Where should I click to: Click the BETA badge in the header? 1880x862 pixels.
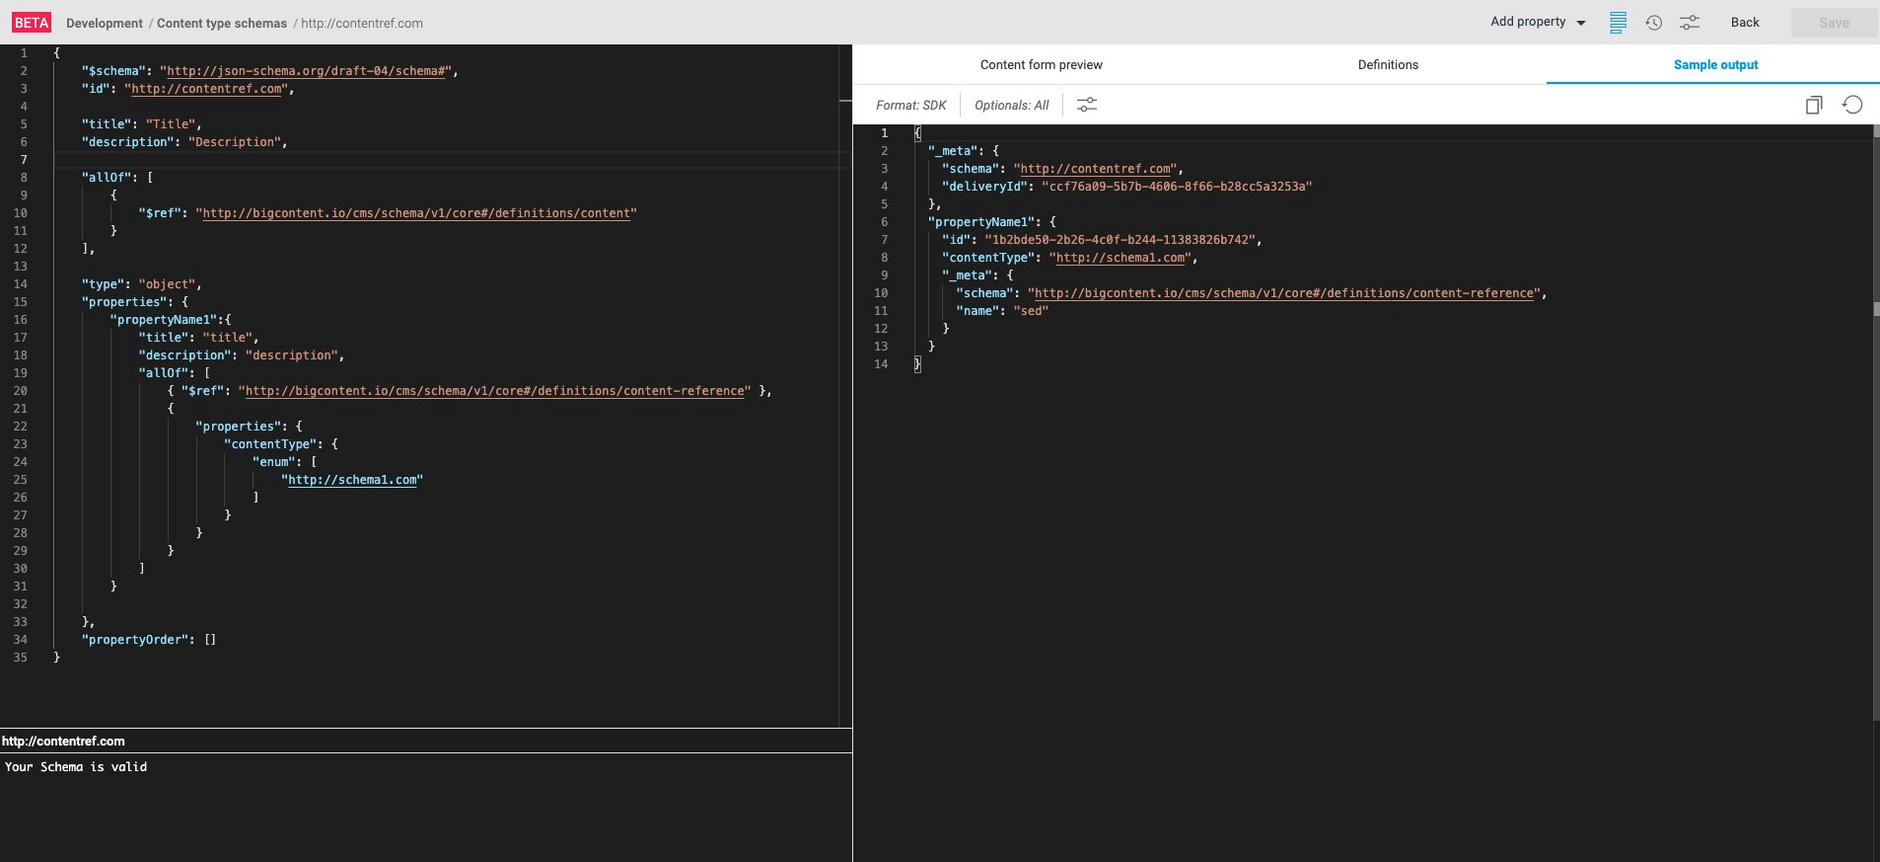[x=31, y=23]
